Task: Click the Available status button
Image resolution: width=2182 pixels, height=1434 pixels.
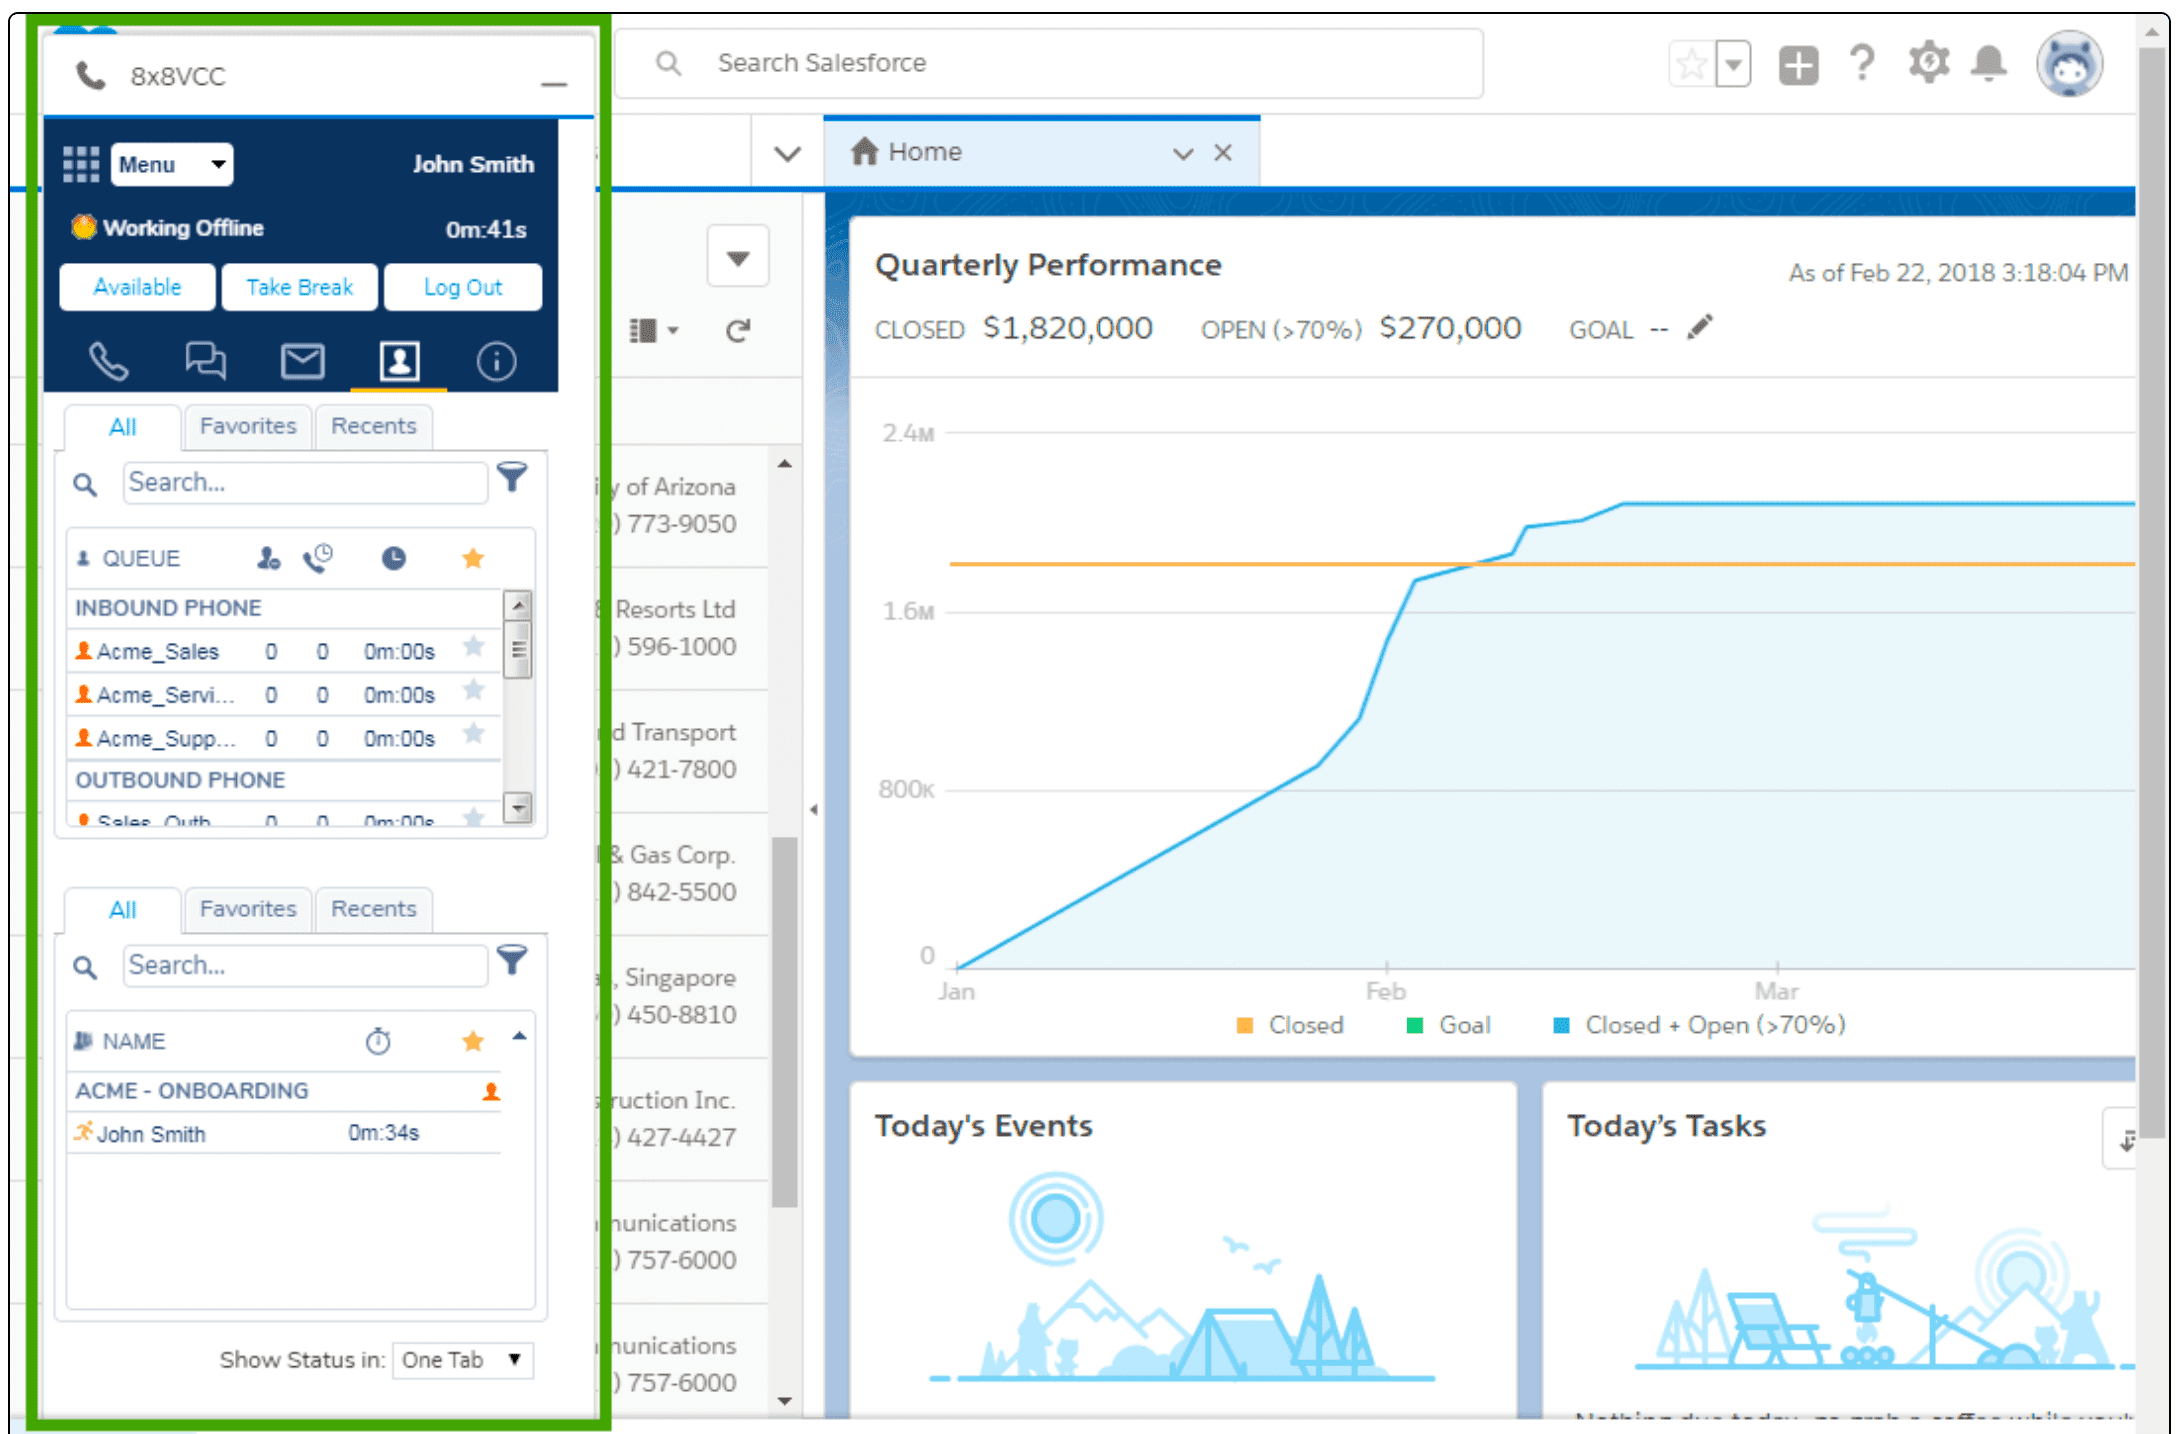Action: click(x=137, y=287)
